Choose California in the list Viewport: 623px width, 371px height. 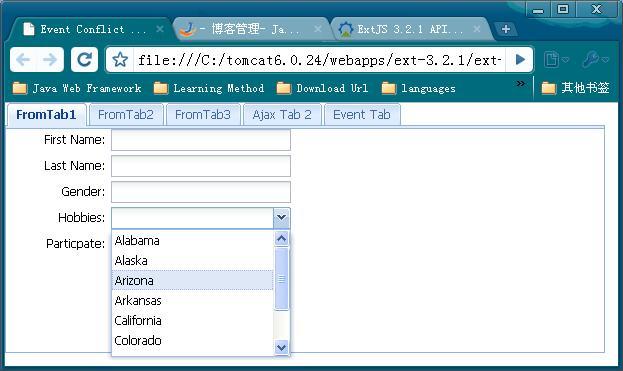tap(193, 321)
